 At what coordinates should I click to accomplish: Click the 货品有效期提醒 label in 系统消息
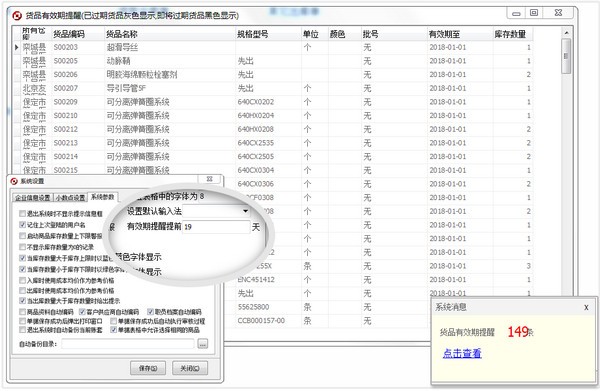[x=467, y=332]
